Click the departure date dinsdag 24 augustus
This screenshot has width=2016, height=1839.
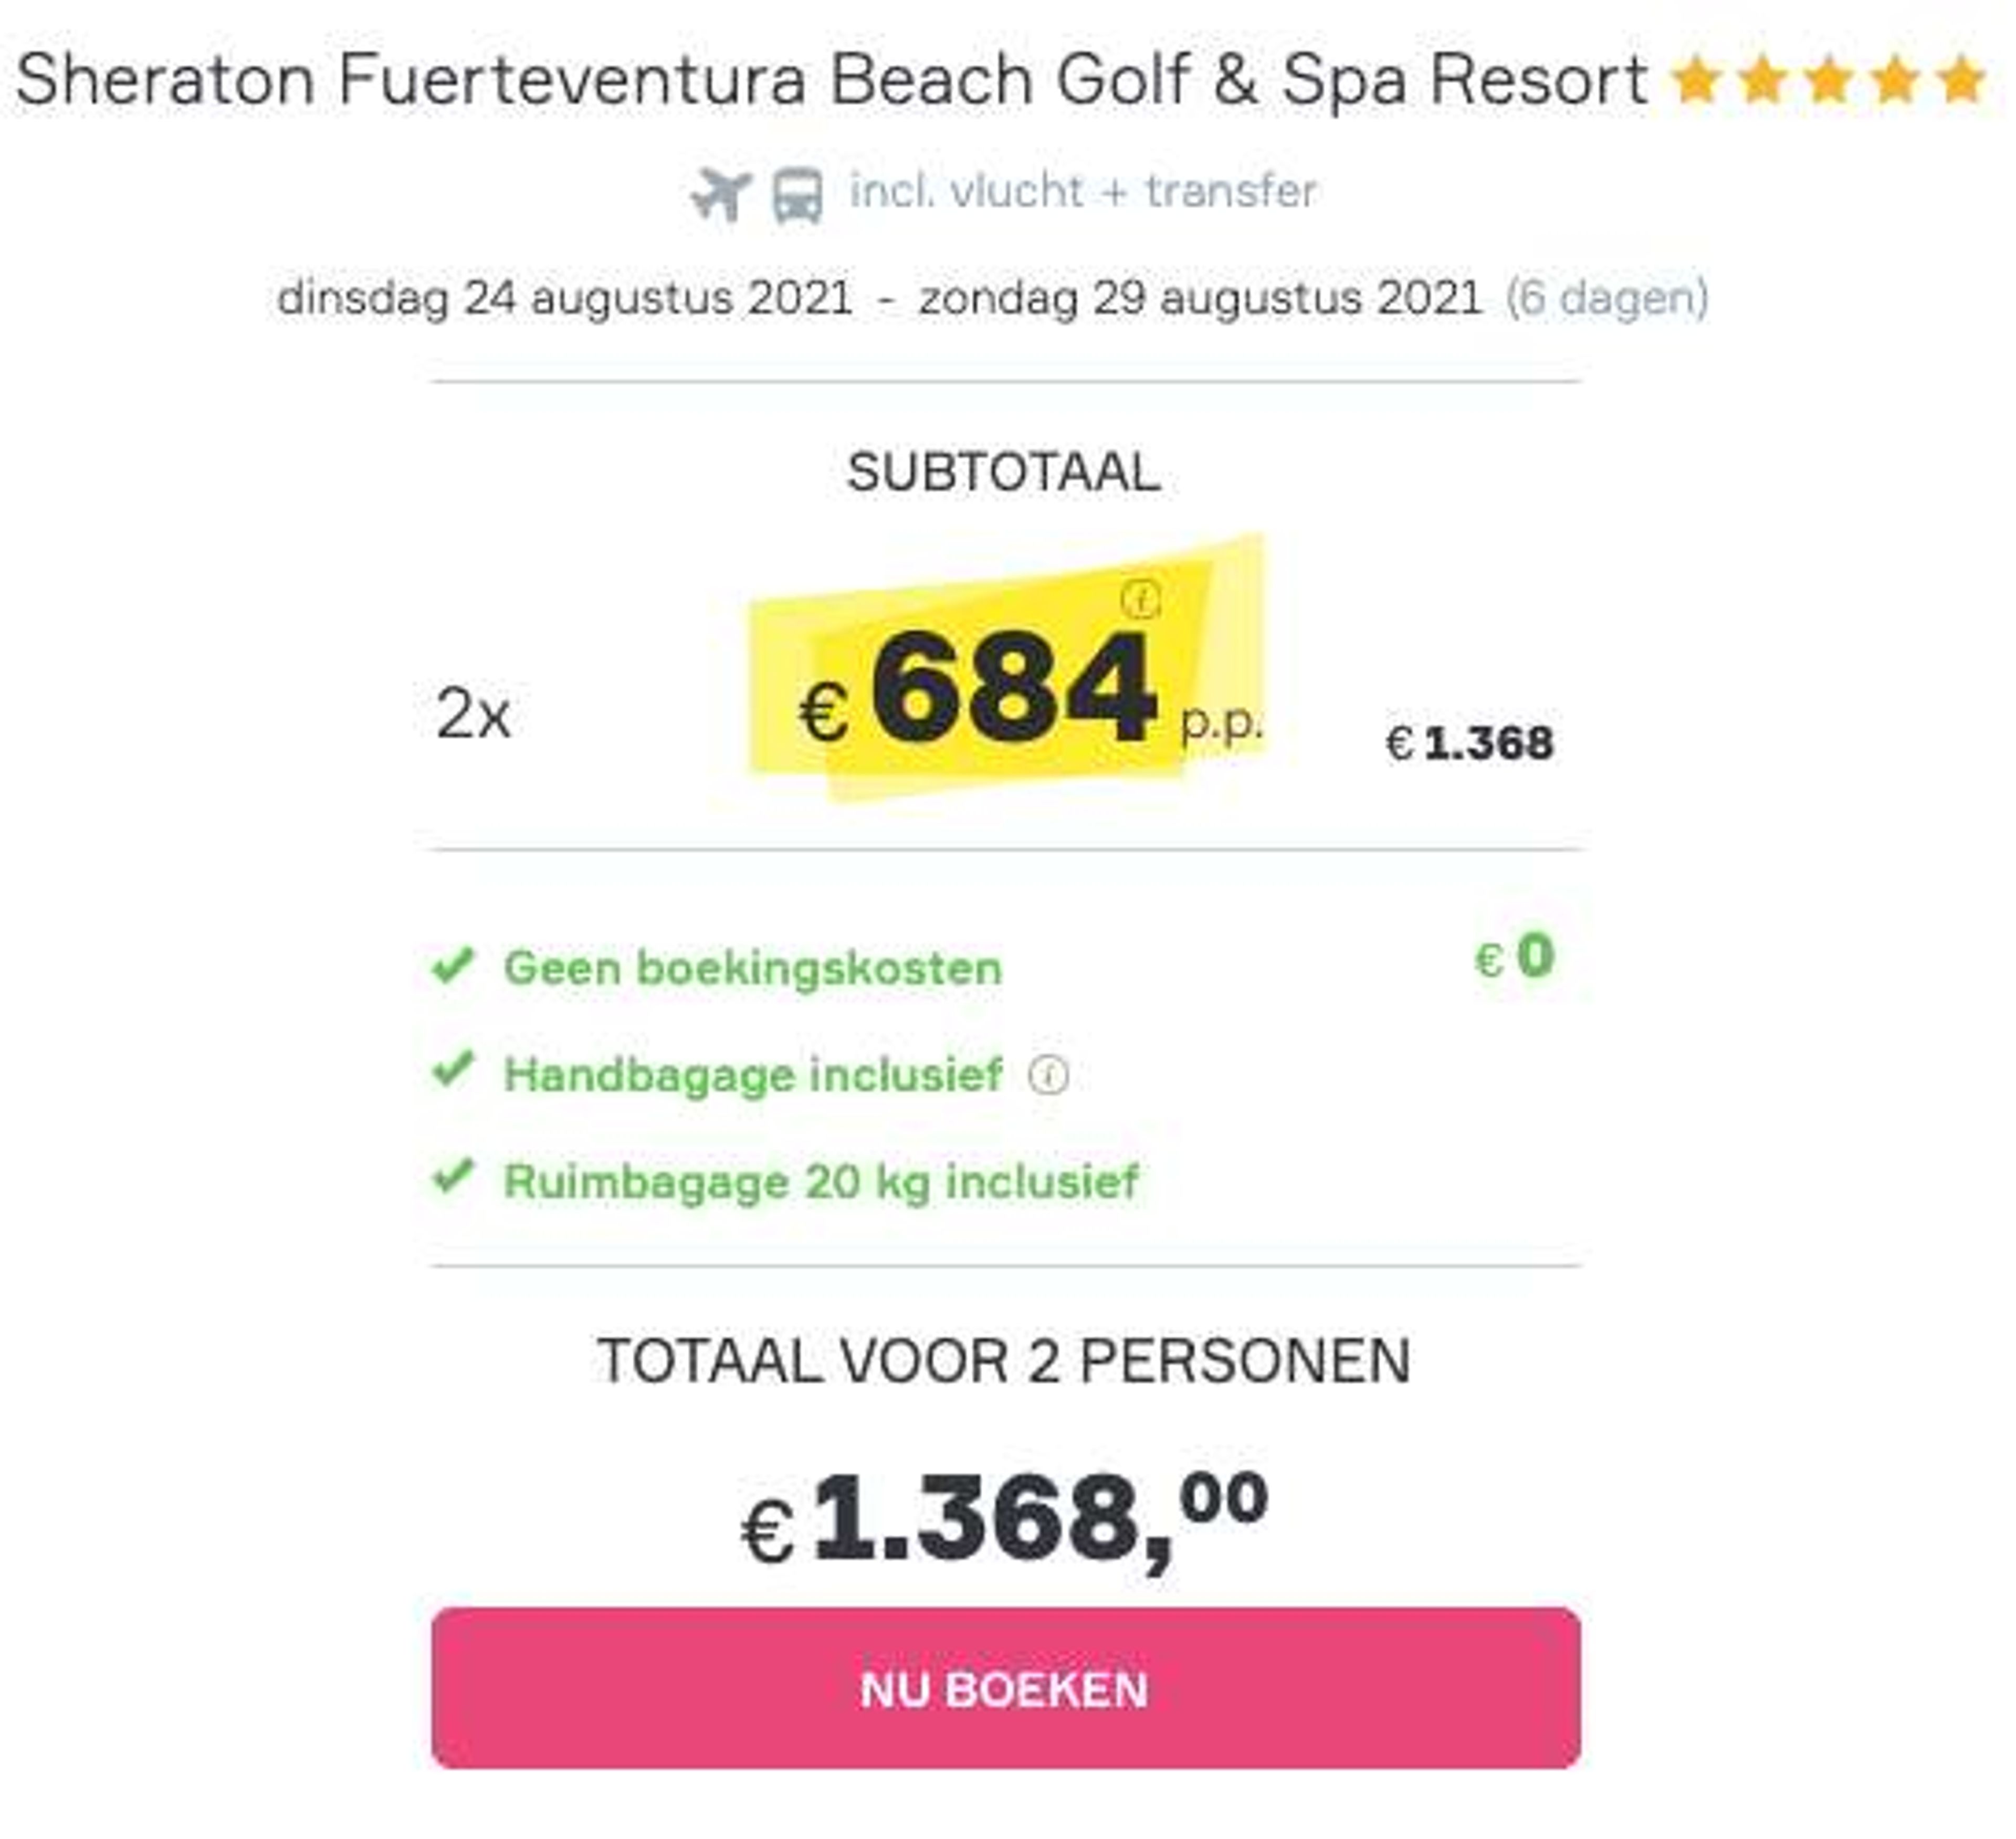point(565,298)
